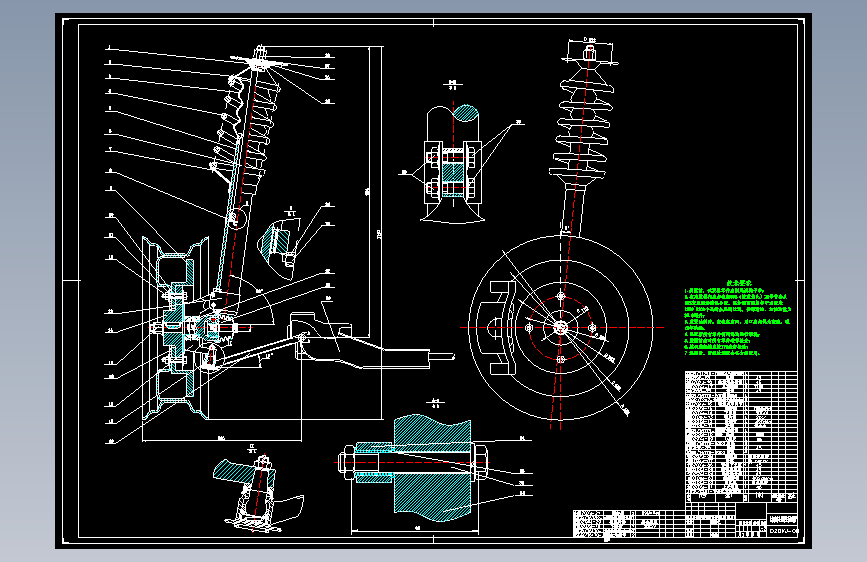Click the parts list table above title block

pyautogui.click(x=741, y=437)
